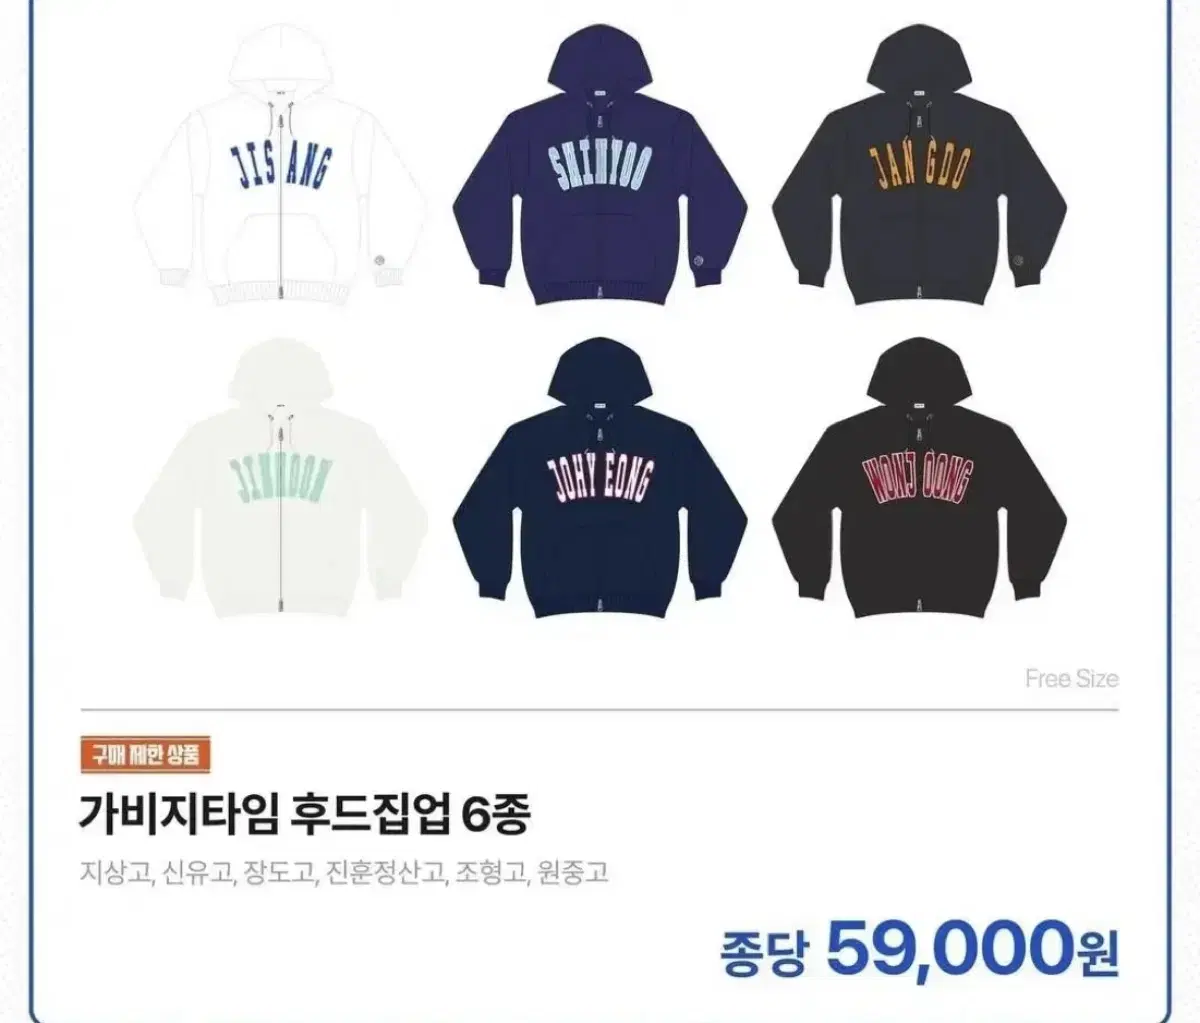Select the white JISANG hoodie image

point(279,166)
